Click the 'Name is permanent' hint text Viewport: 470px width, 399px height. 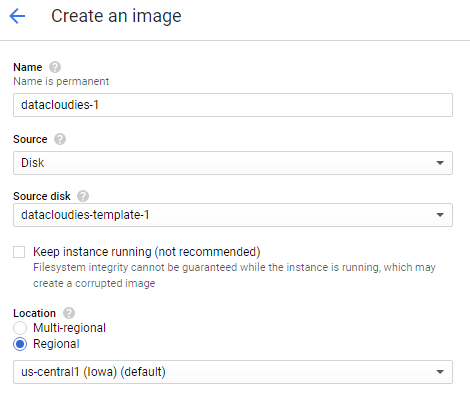click(61, 81)
